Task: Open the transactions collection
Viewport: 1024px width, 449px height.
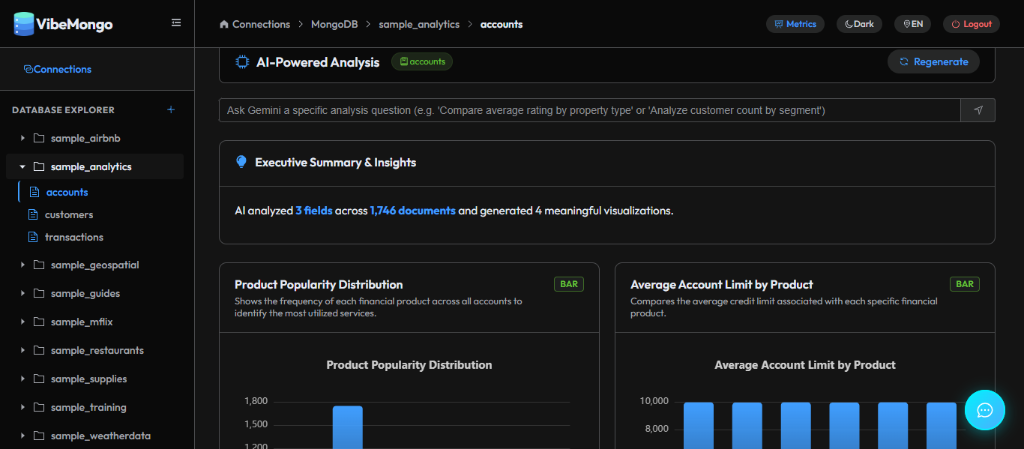Action: click(x=74, y=237)
